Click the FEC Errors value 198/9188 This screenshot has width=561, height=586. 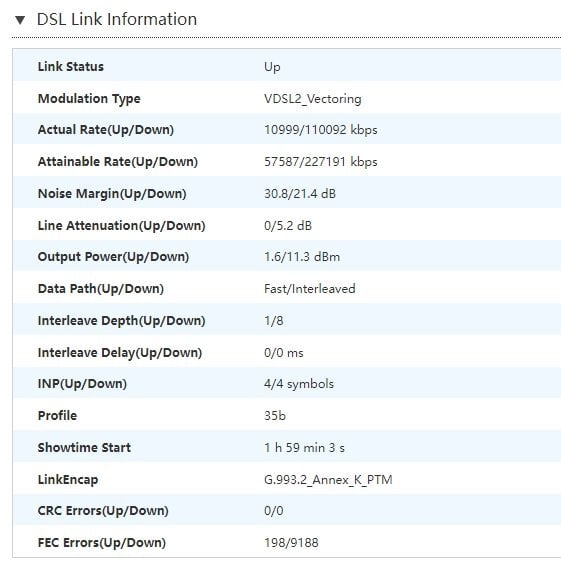click(x=291, y=543)
